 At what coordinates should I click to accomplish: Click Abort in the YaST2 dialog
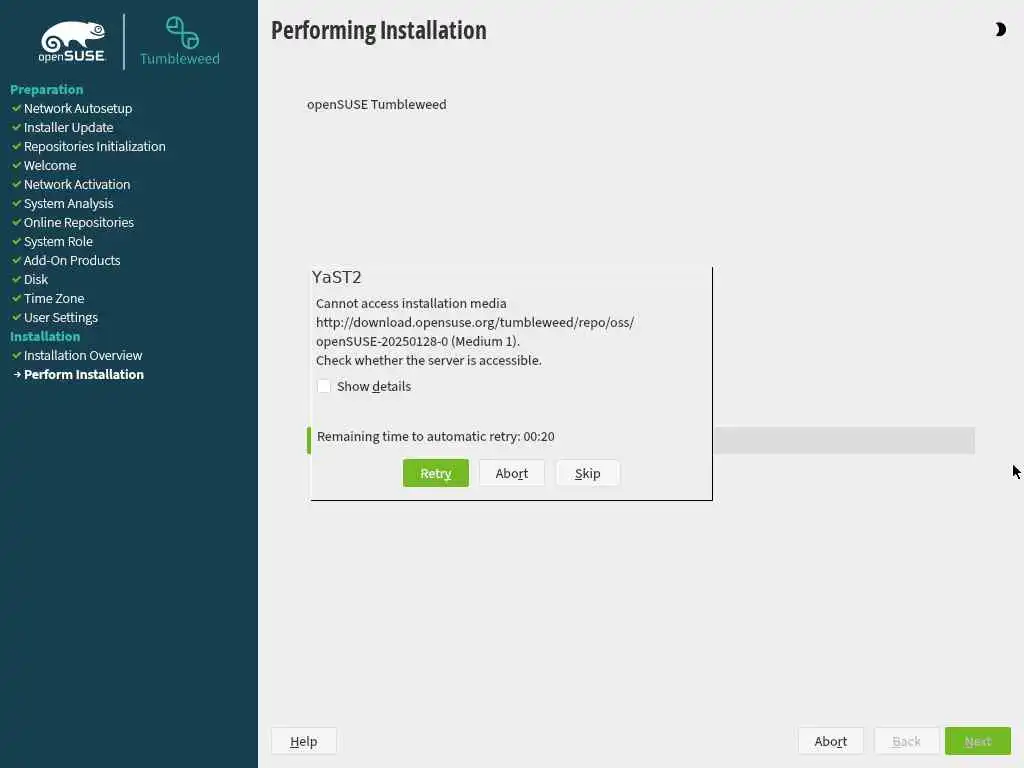[x=511, y=473]
